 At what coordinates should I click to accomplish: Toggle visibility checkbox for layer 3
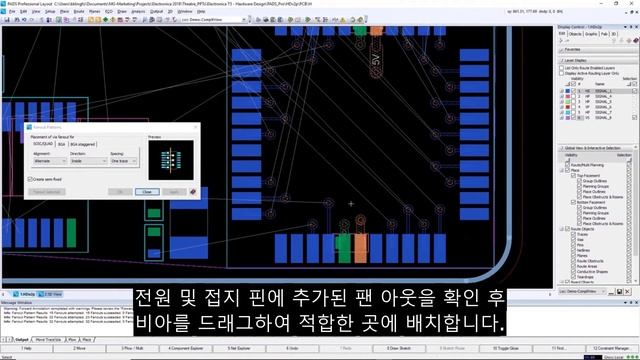pyautogui.click(x=573, y=102)
